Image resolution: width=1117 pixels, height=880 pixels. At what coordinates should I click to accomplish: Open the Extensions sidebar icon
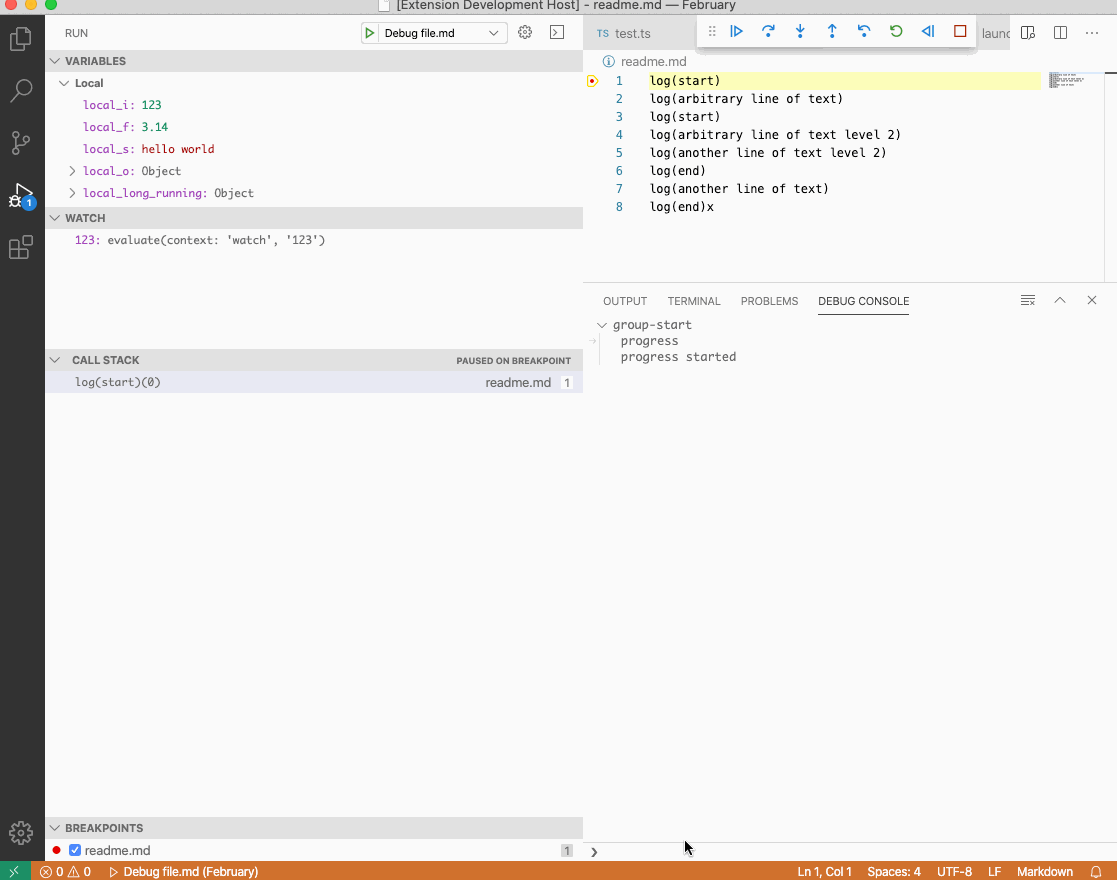pyautogui.click(x=22, y=247)
